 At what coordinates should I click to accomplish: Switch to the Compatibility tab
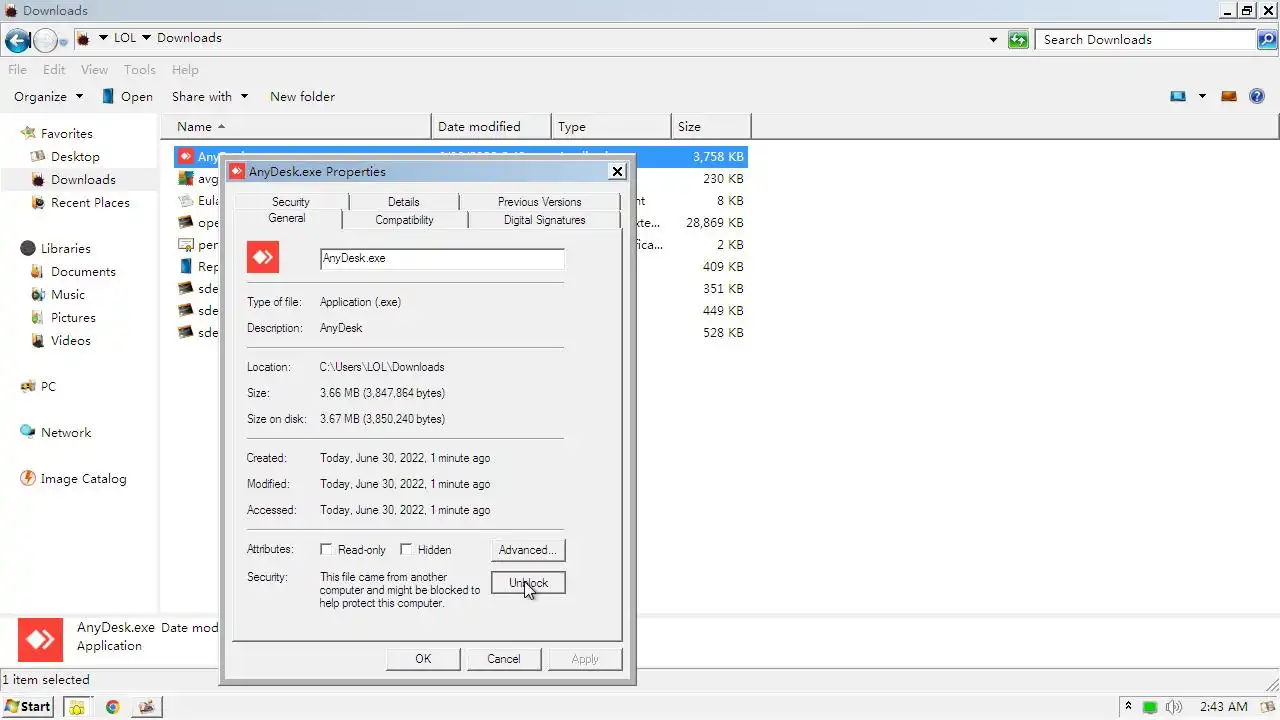point(404,220)
